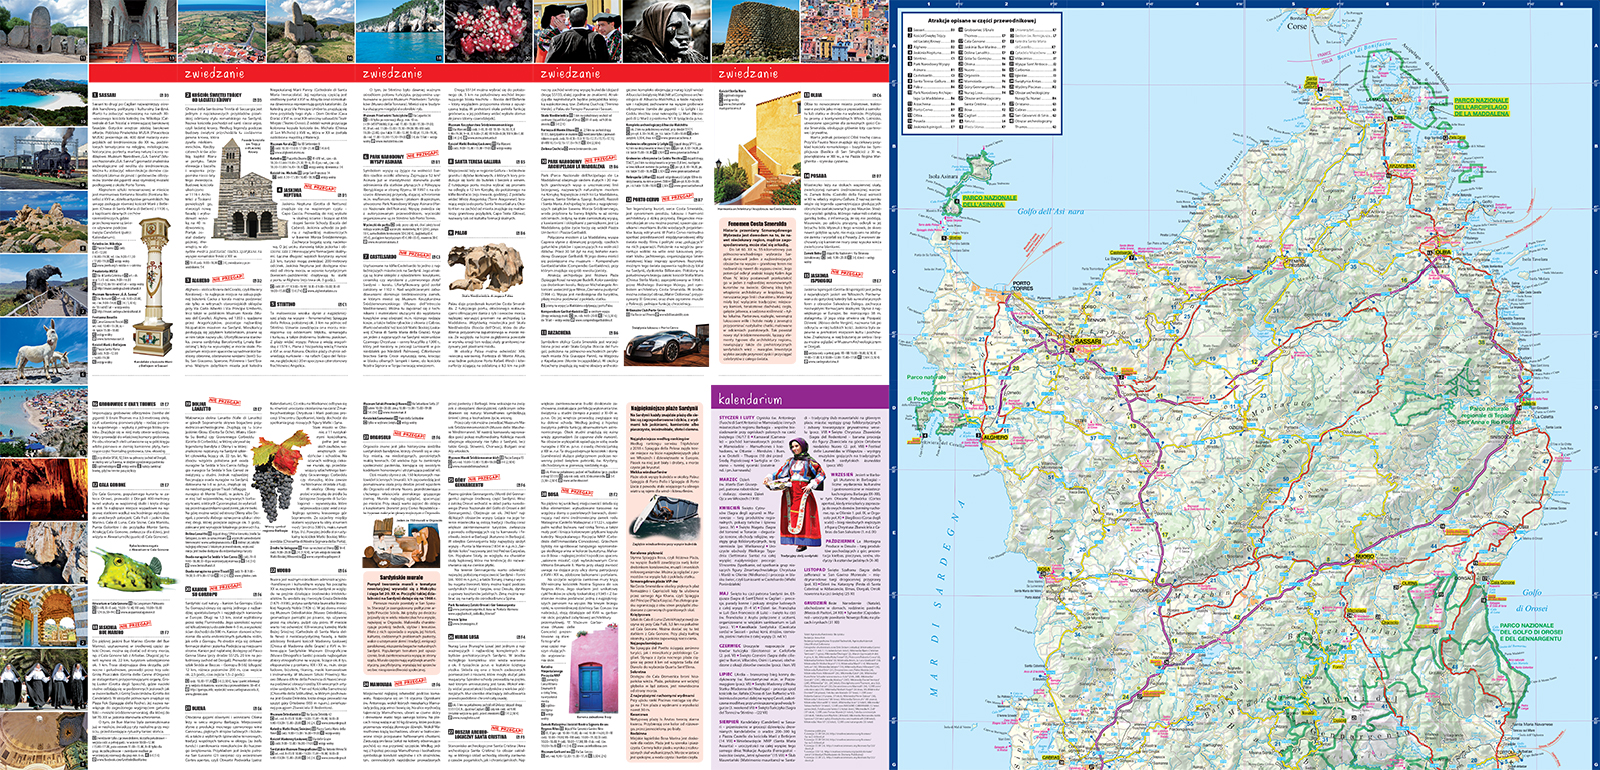
Task: Select the bear-shaped rock illustration
Action: [x=484, y=268]
